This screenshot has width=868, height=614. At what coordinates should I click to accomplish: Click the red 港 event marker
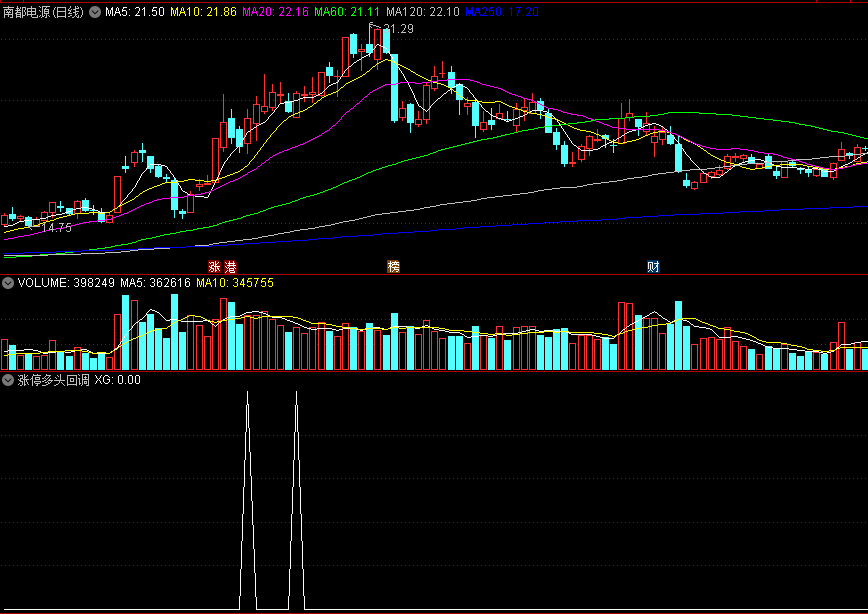(231, 267)
